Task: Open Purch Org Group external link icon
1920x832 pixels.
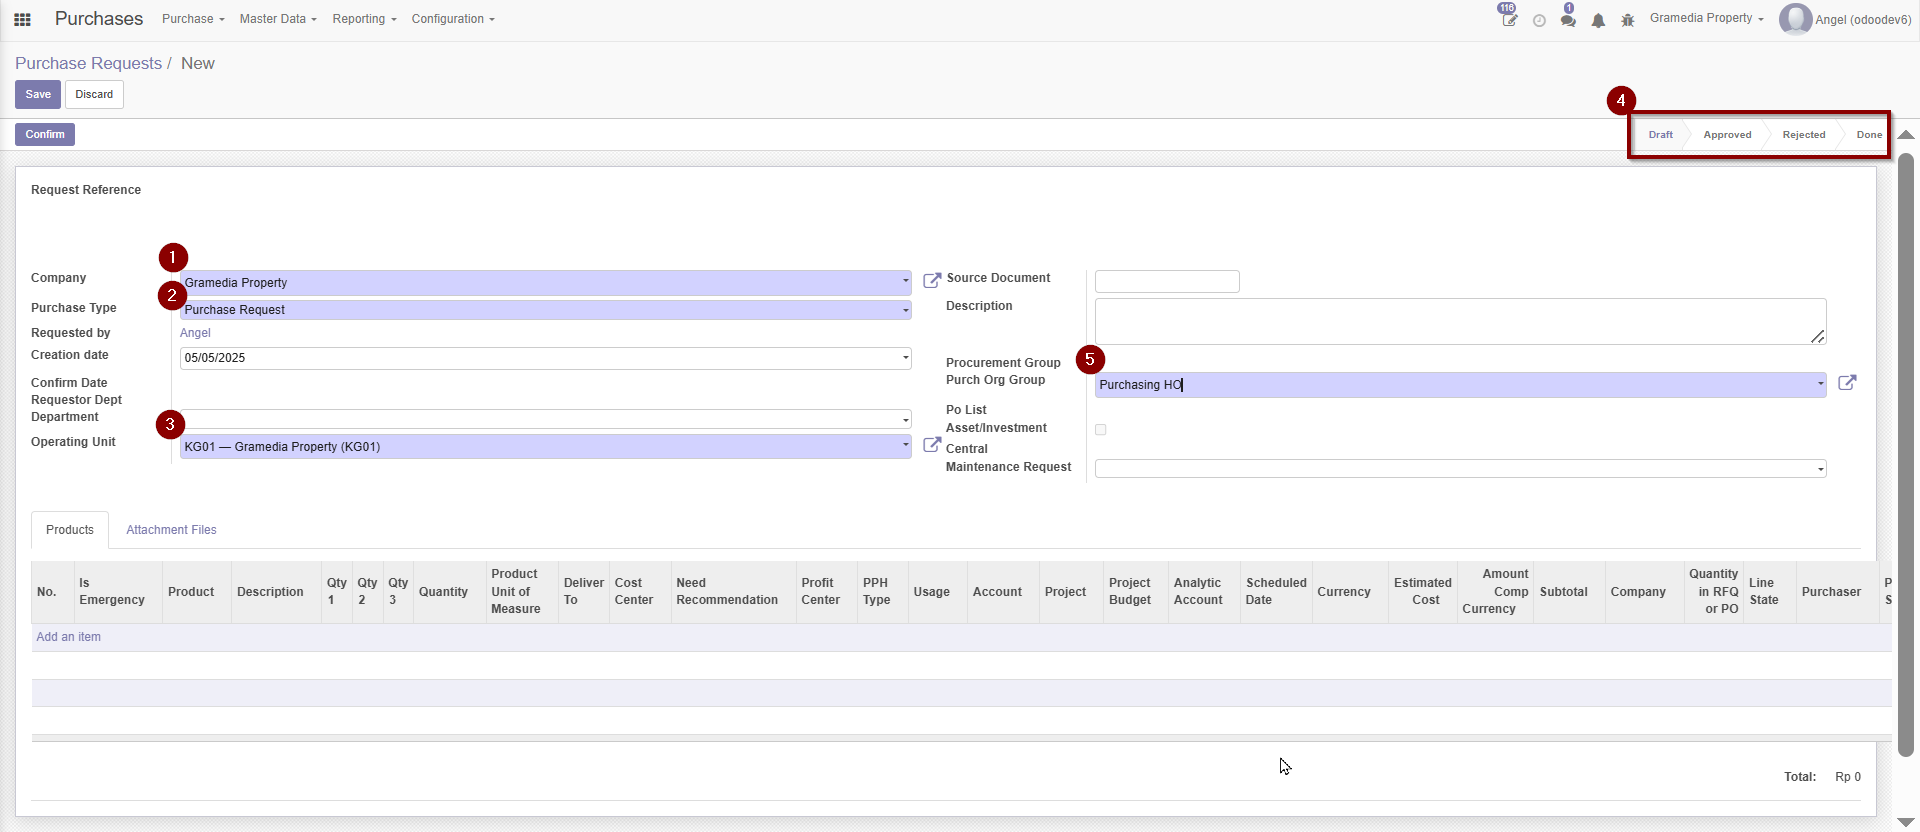Action: click(x=1847, y=383)
